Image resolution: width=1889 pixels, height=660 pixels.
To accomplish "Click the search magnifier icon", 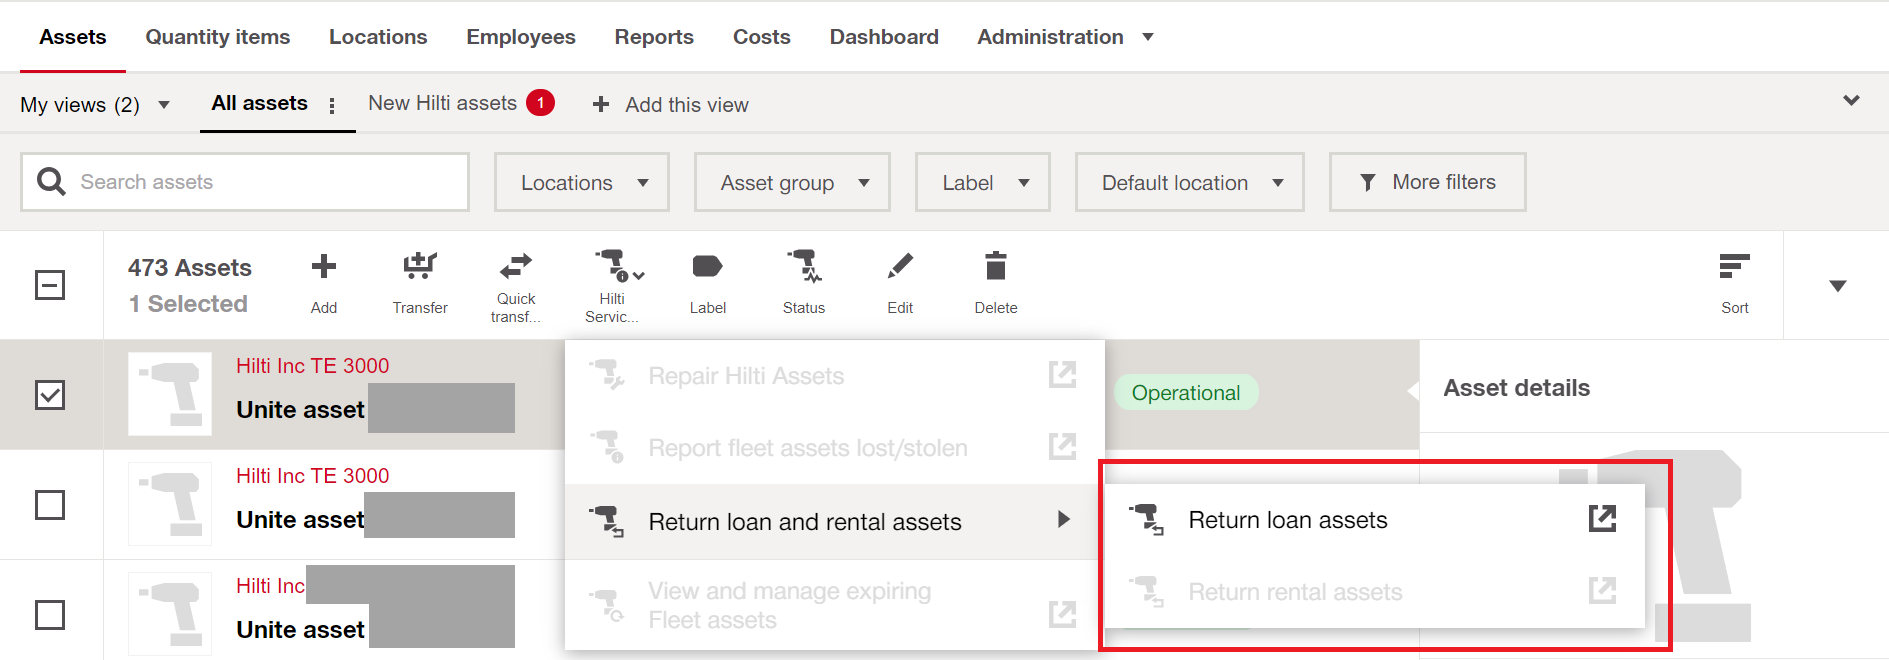I will point(51,181).
